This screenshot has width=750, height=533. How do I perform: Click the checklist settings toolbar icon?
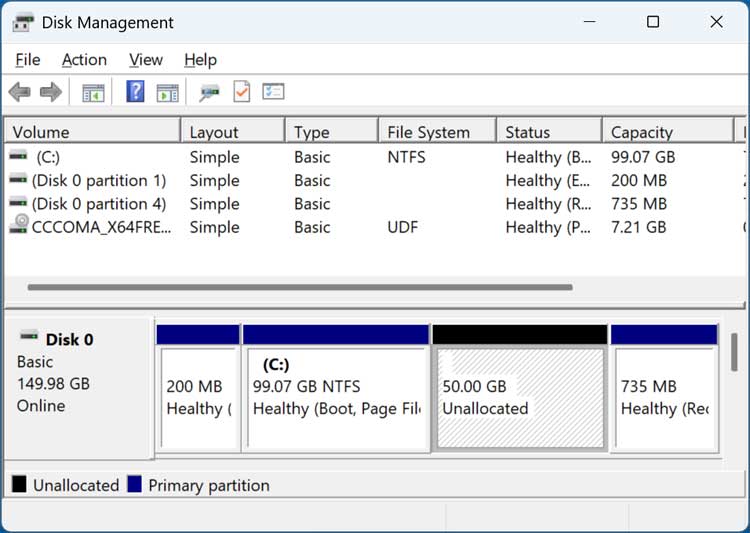pos(273,91)
